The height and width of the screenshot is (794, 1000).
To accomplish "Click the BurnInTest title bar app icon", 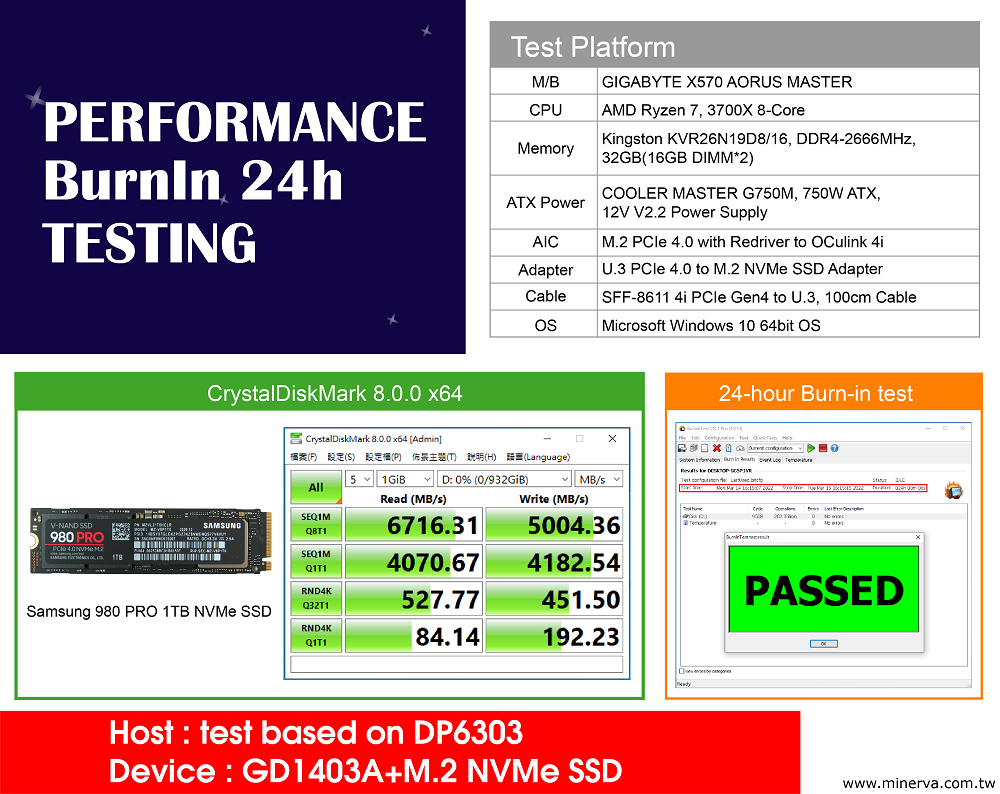I will pyautogui.click(x=682, y=429).
